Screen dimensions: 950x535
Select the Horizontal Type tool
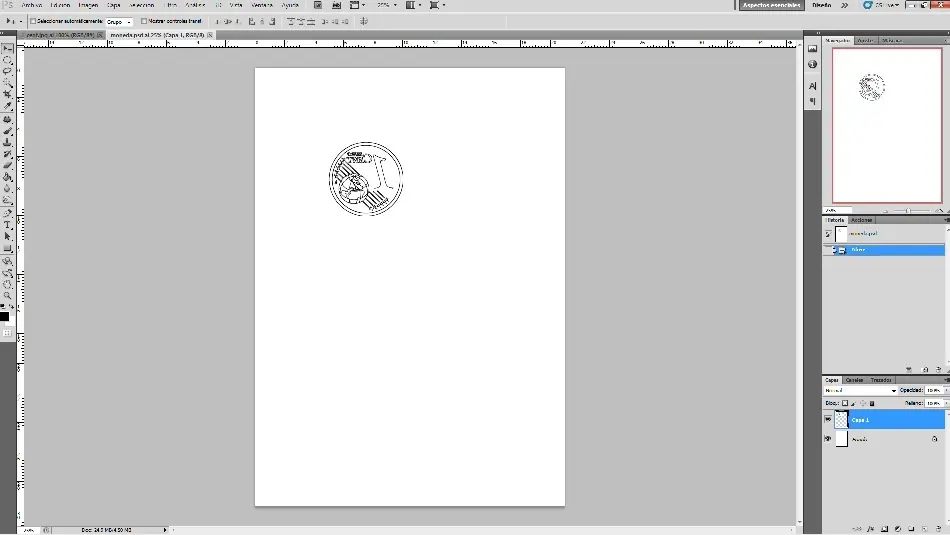(7, 225)
